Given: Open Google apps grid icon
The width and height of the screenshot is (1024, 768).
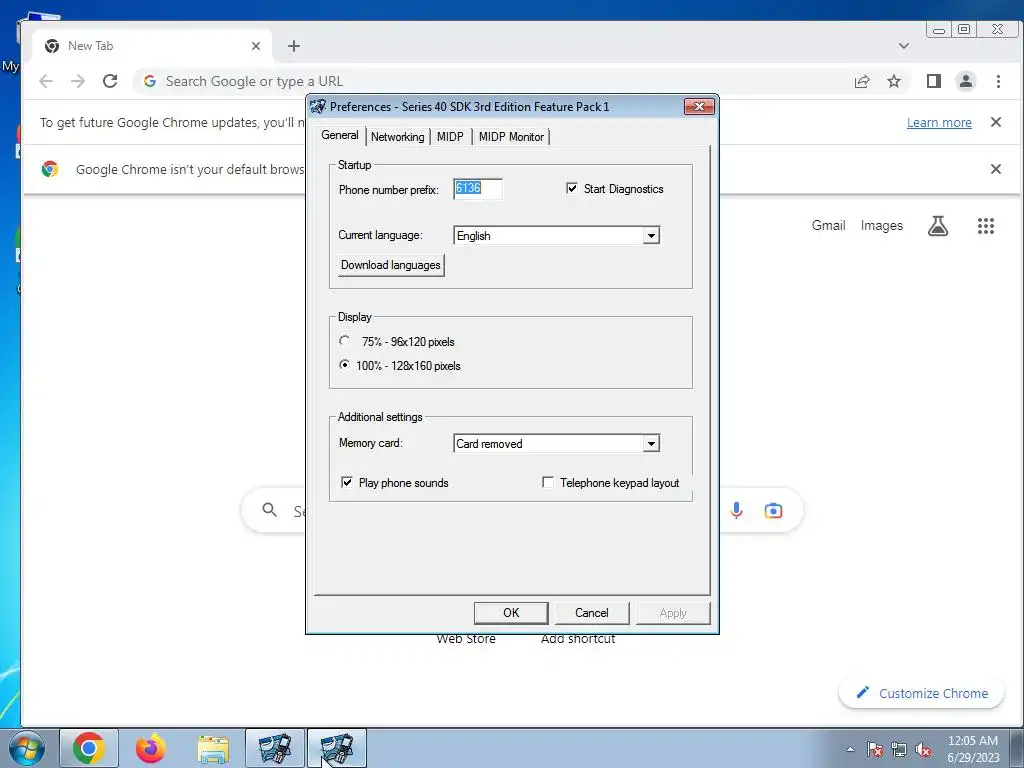Looking at the screenshot, I should click(x=985, y=226).
